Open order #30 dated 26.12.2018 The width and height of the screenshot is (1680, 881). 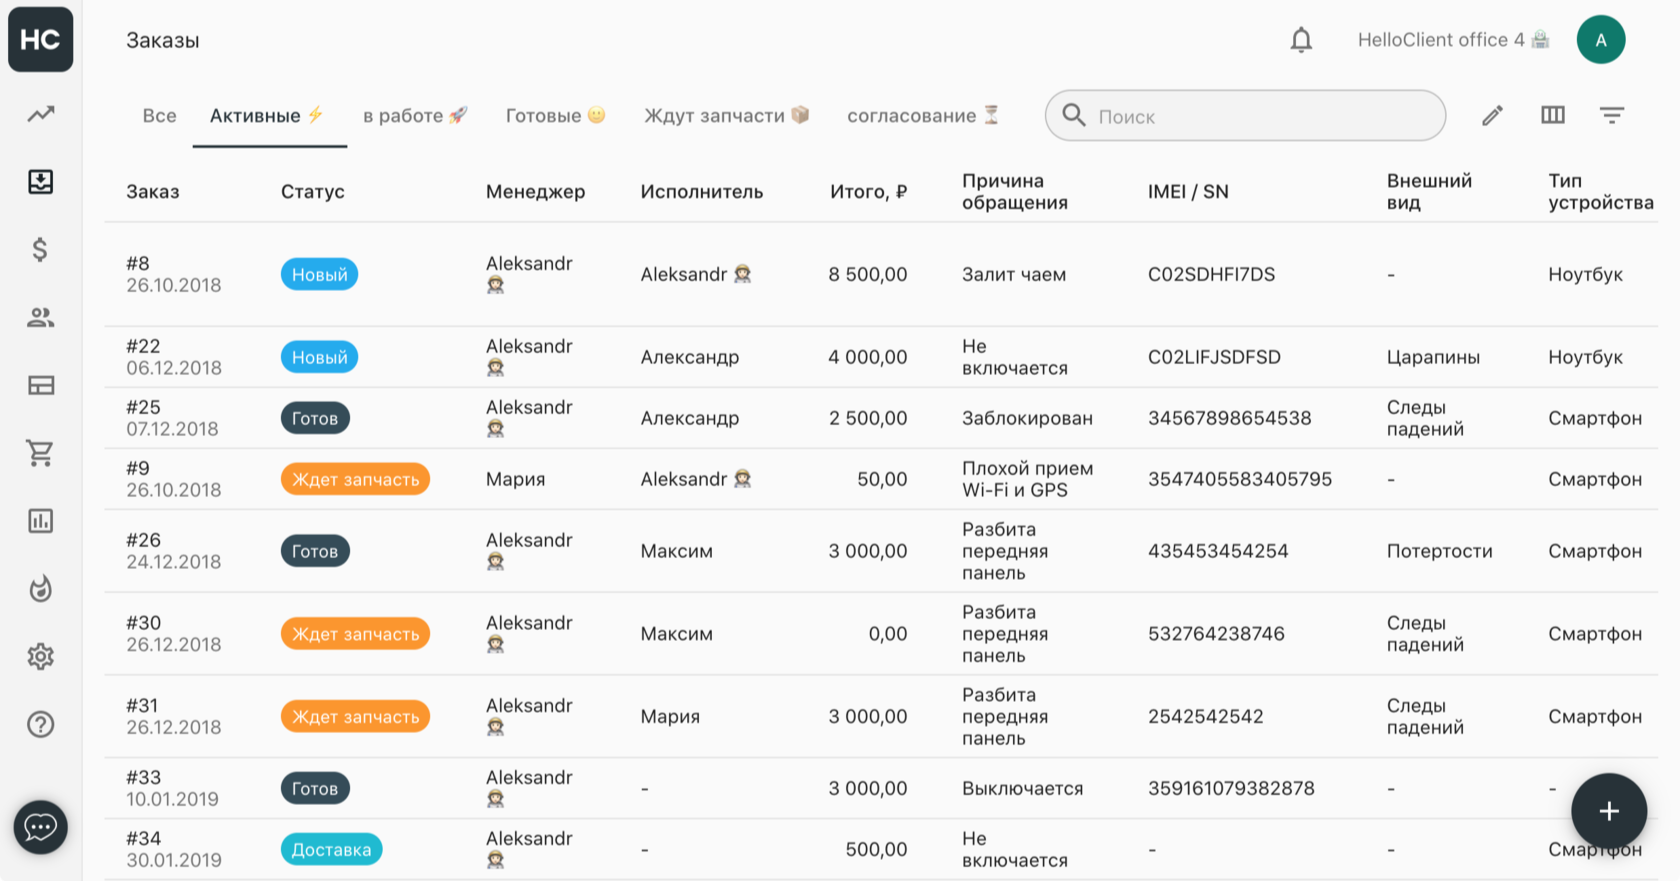[x=173, y=634]
